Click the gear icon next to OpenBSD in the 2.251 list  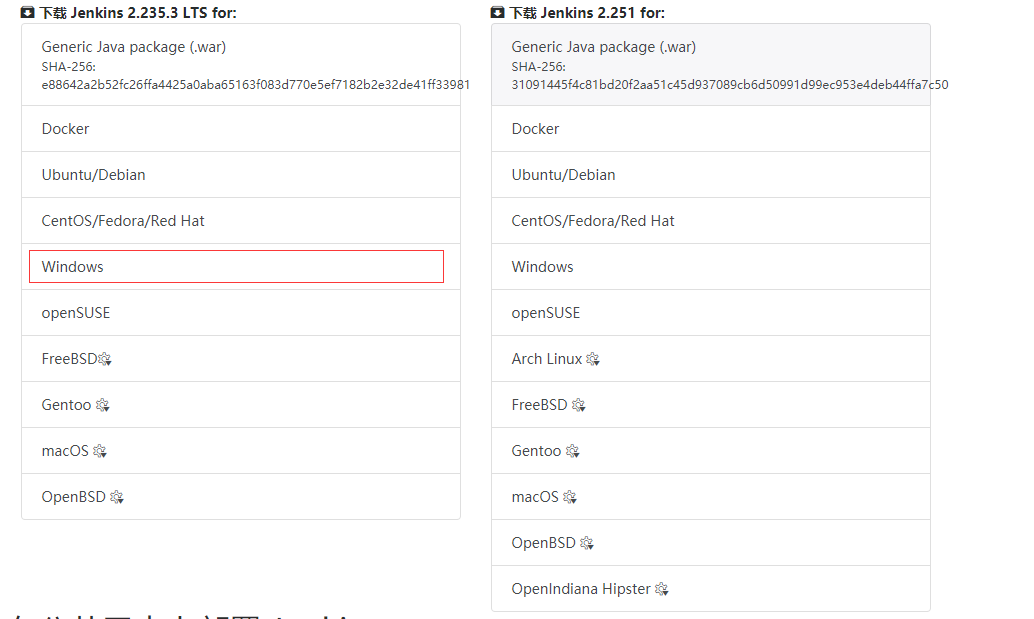click(x=587, y=543)
